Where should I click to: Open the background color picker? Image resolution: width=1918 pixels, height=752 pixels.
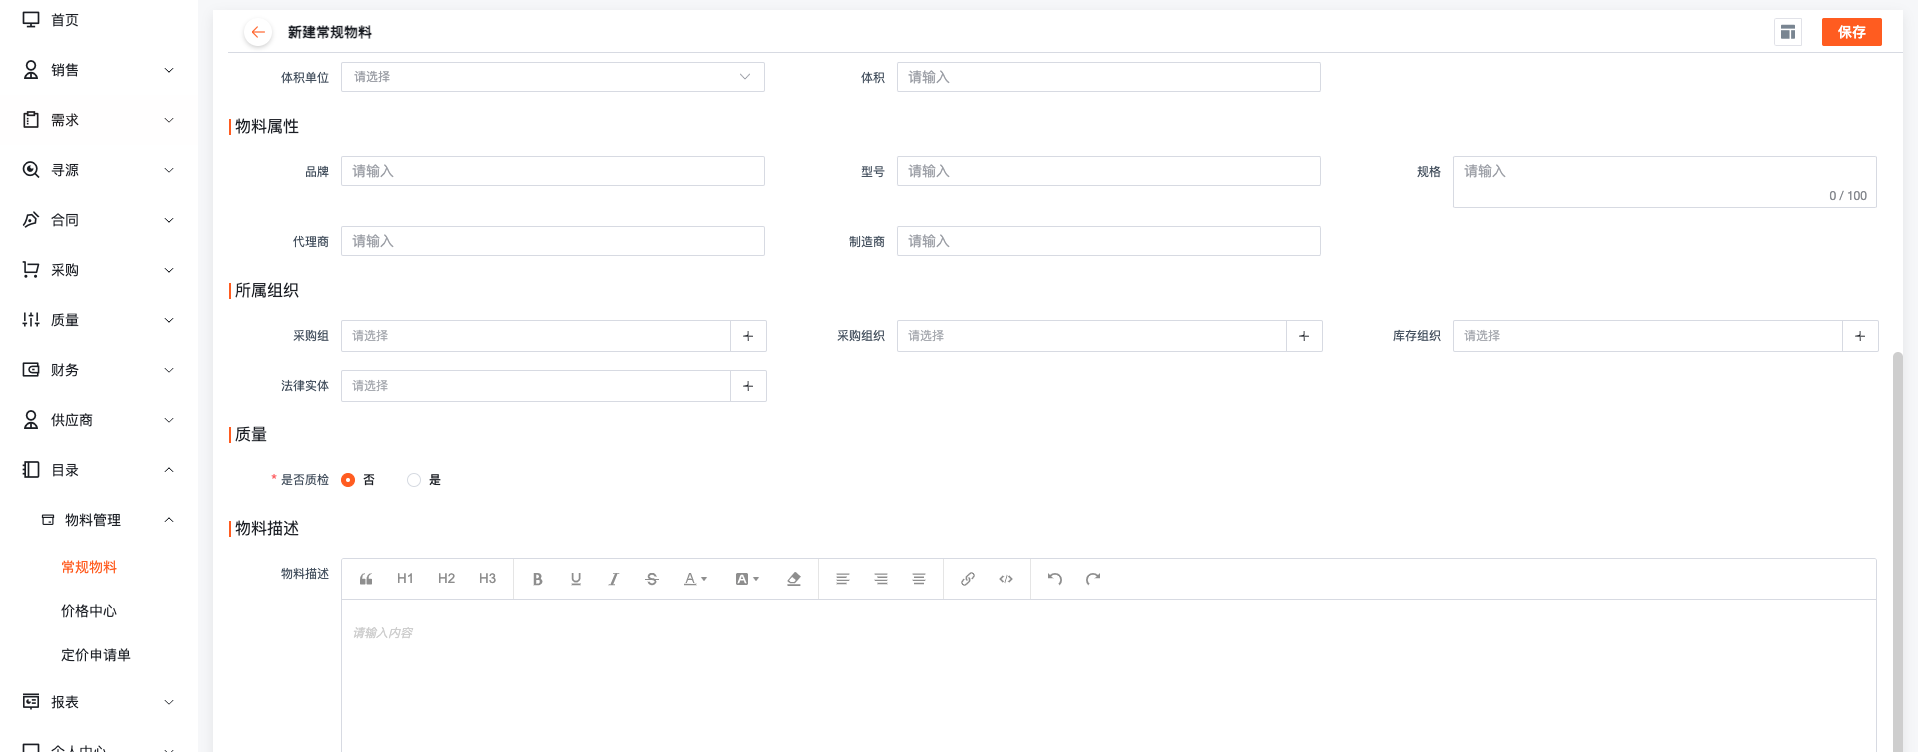point(747,579)
